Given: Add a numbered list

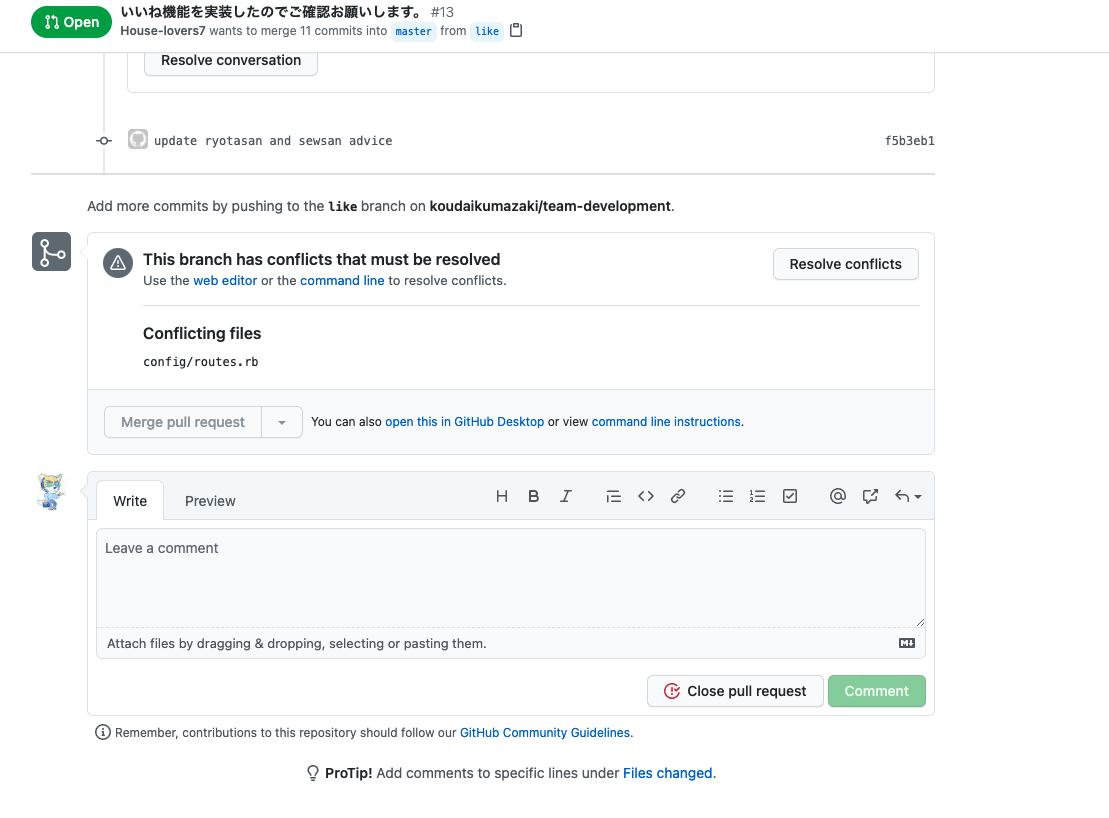Looking at the screenshot, I should coord(757,496).
